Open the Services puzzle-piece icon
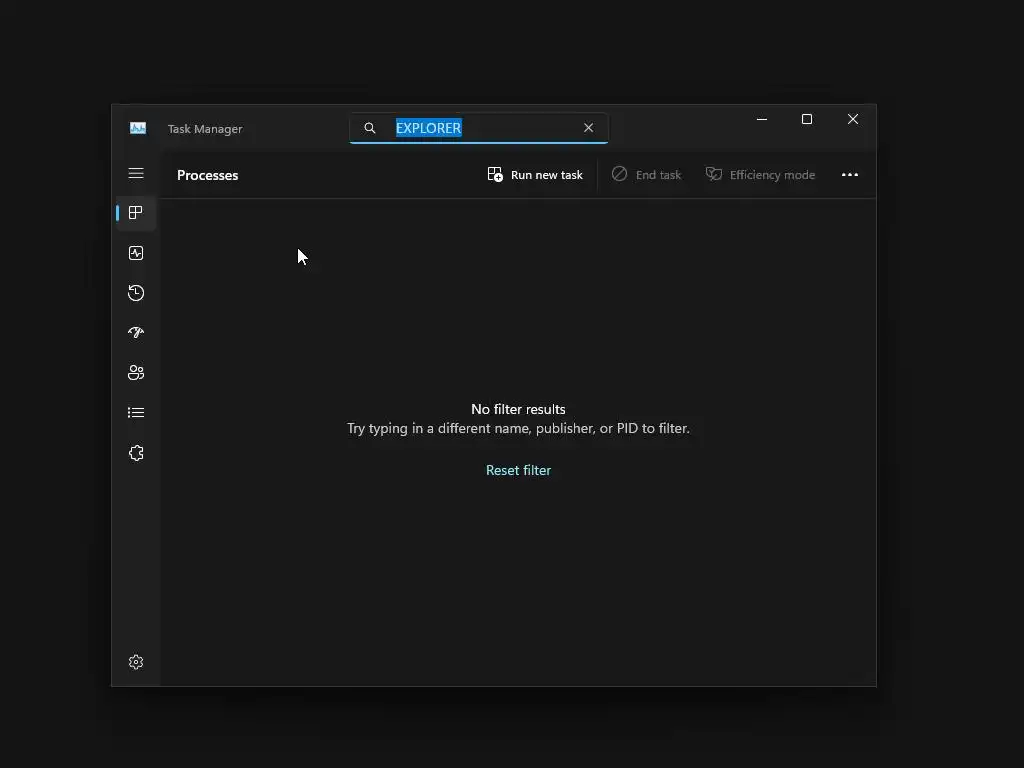 pos(136,453)
